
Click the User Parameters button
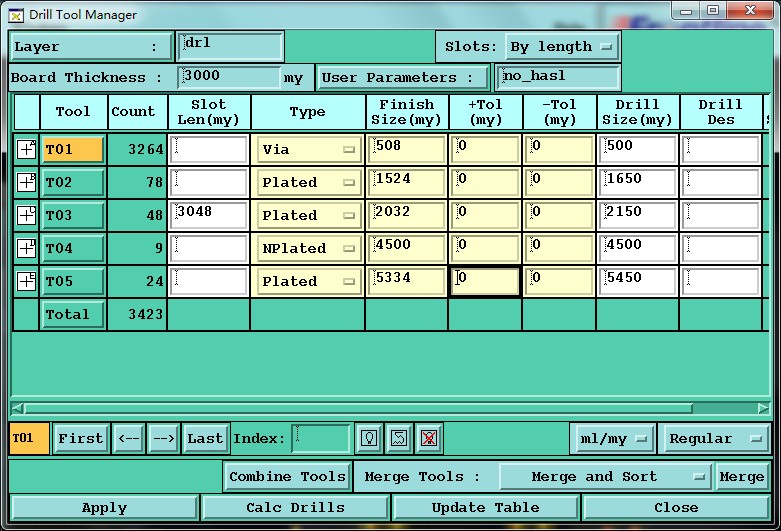(x=402, y=78)
